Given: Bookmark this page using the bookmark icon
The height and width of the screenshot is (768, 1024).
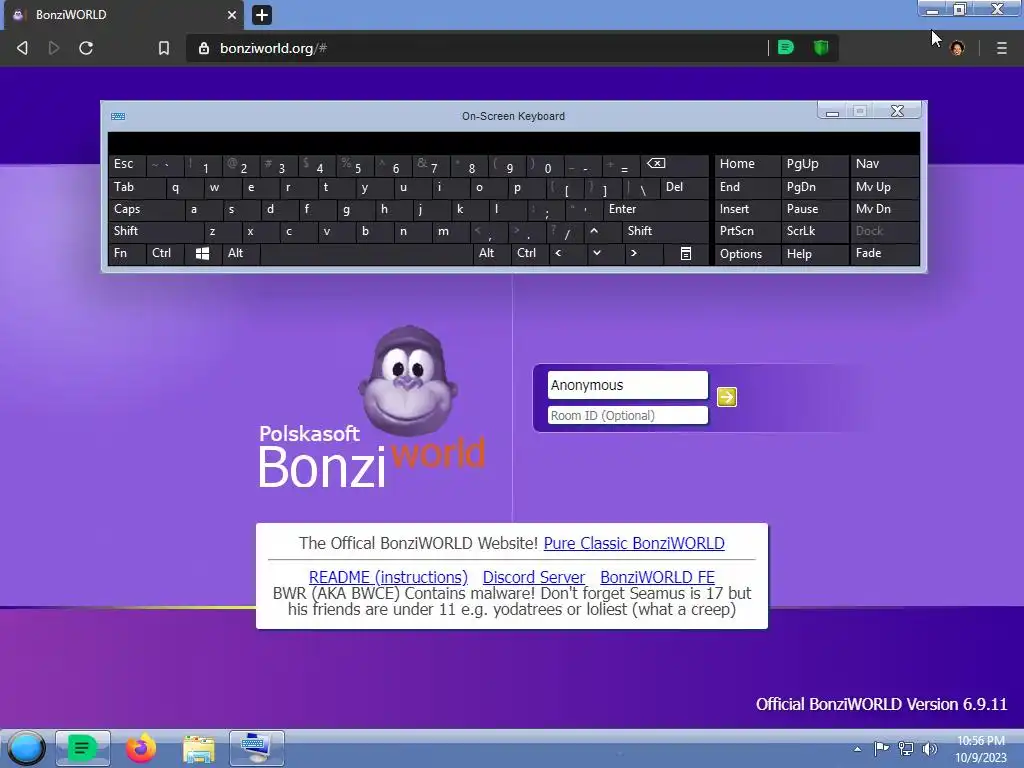Looking at the screenshot, I should click(x=164, y=48).
